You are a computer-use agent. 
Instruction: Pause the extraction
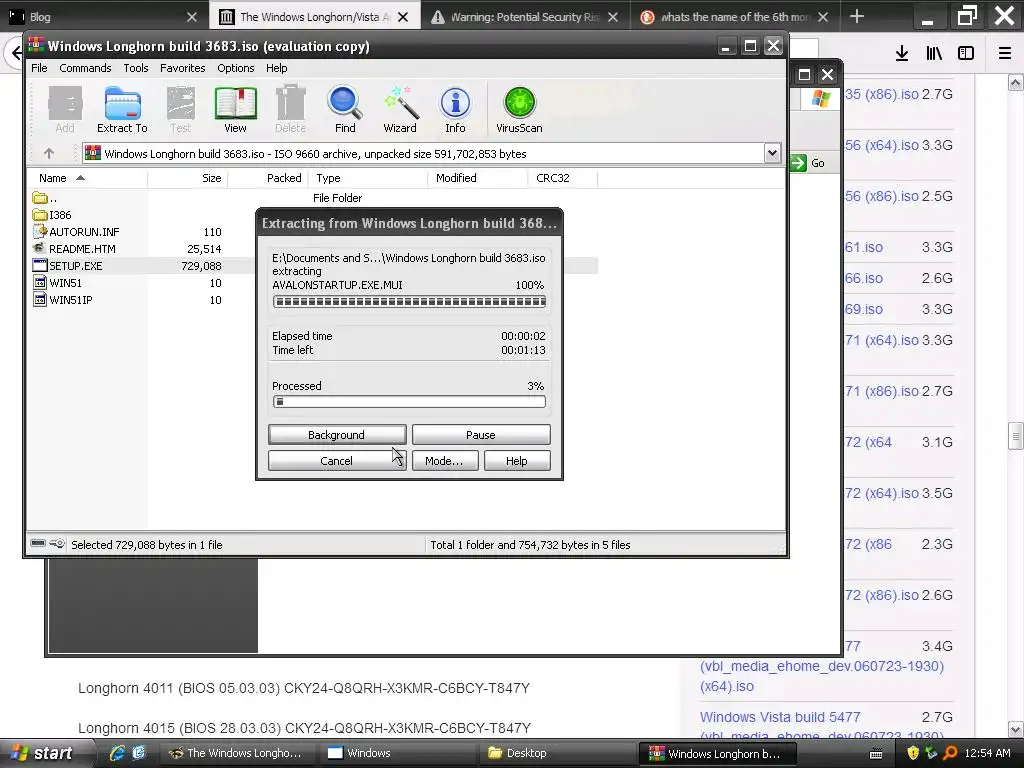tap(481, 434)
